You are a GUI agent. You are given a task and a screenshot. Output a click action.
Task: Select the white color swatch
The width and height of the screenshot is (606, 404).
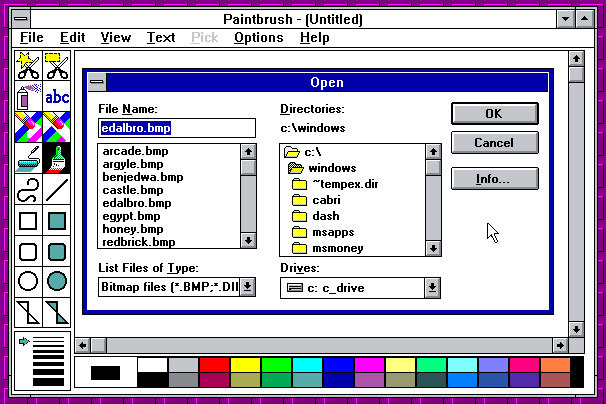pyautogui.click(x=152, y=365)
